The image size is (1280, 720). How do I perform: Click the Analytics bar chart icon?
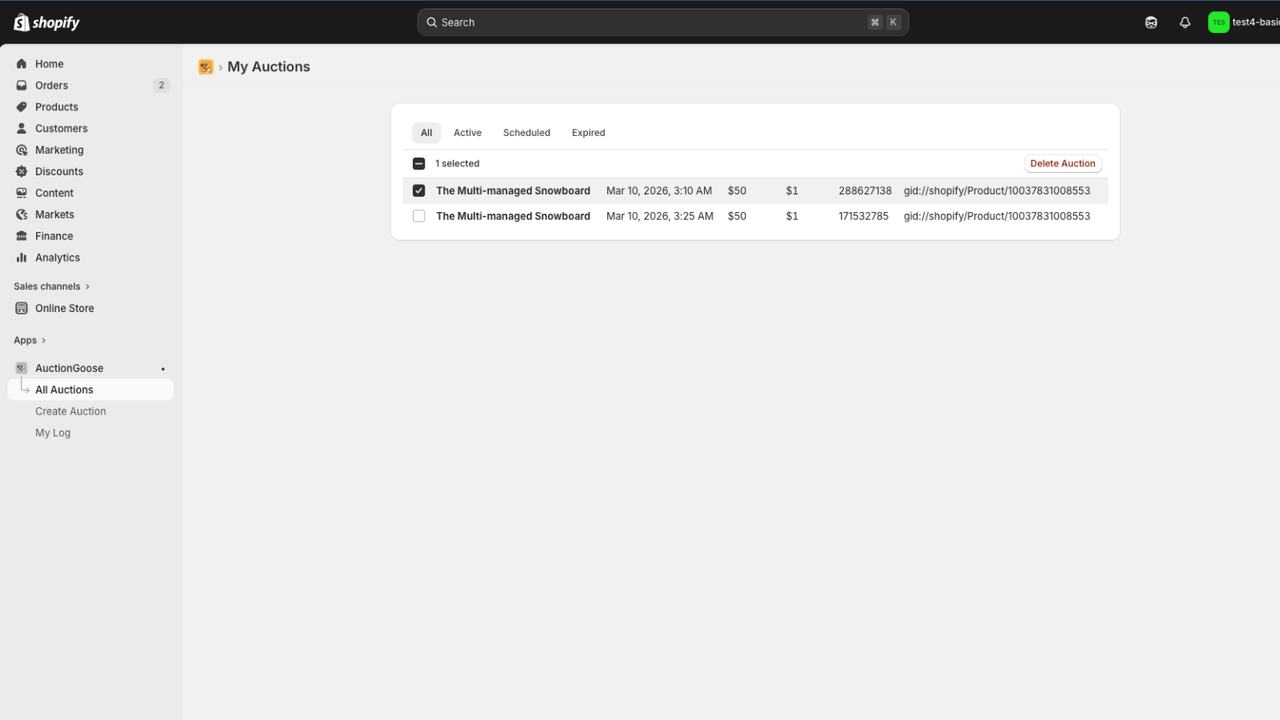tap(22, 257)
